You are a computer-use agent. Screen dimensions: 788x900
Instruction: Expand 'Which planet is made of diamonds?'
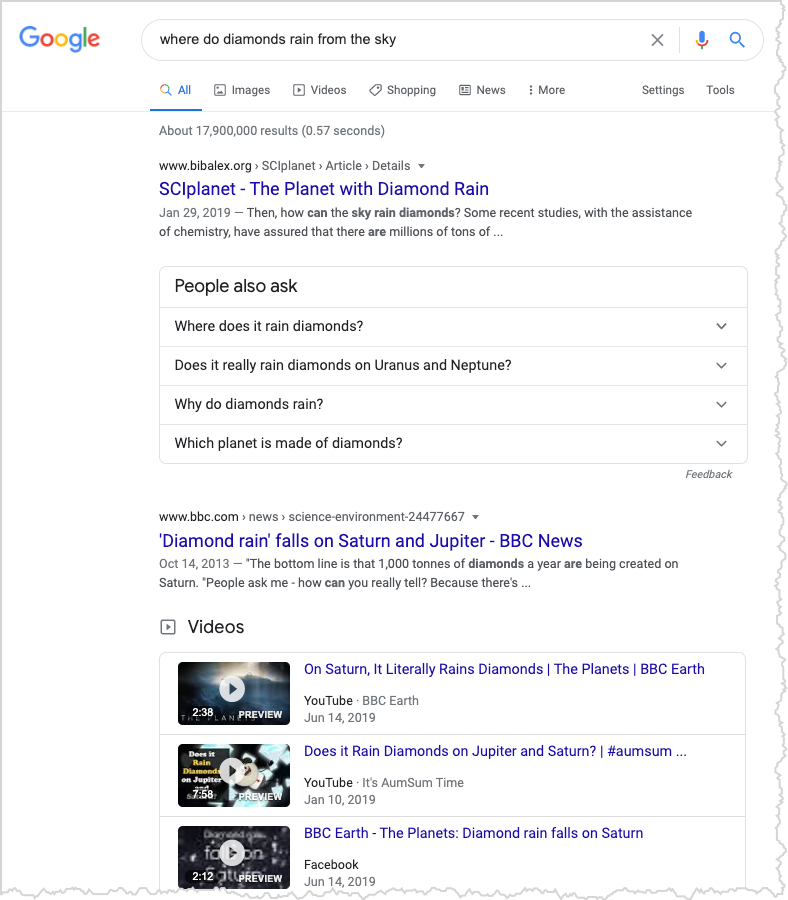[x=453, y=443]
